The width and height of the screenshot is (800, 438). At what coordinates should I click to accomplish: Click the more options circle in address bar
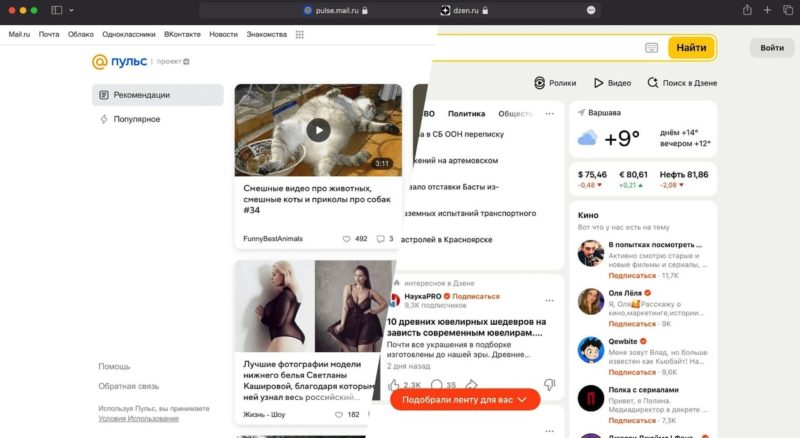(591, 10)
